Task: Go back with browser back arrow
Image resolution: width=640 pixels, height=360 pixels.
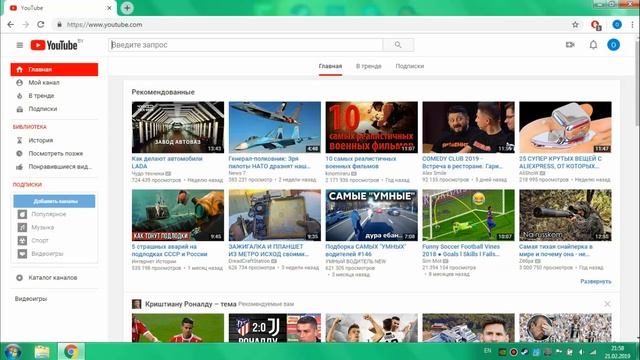Action: 11,24
